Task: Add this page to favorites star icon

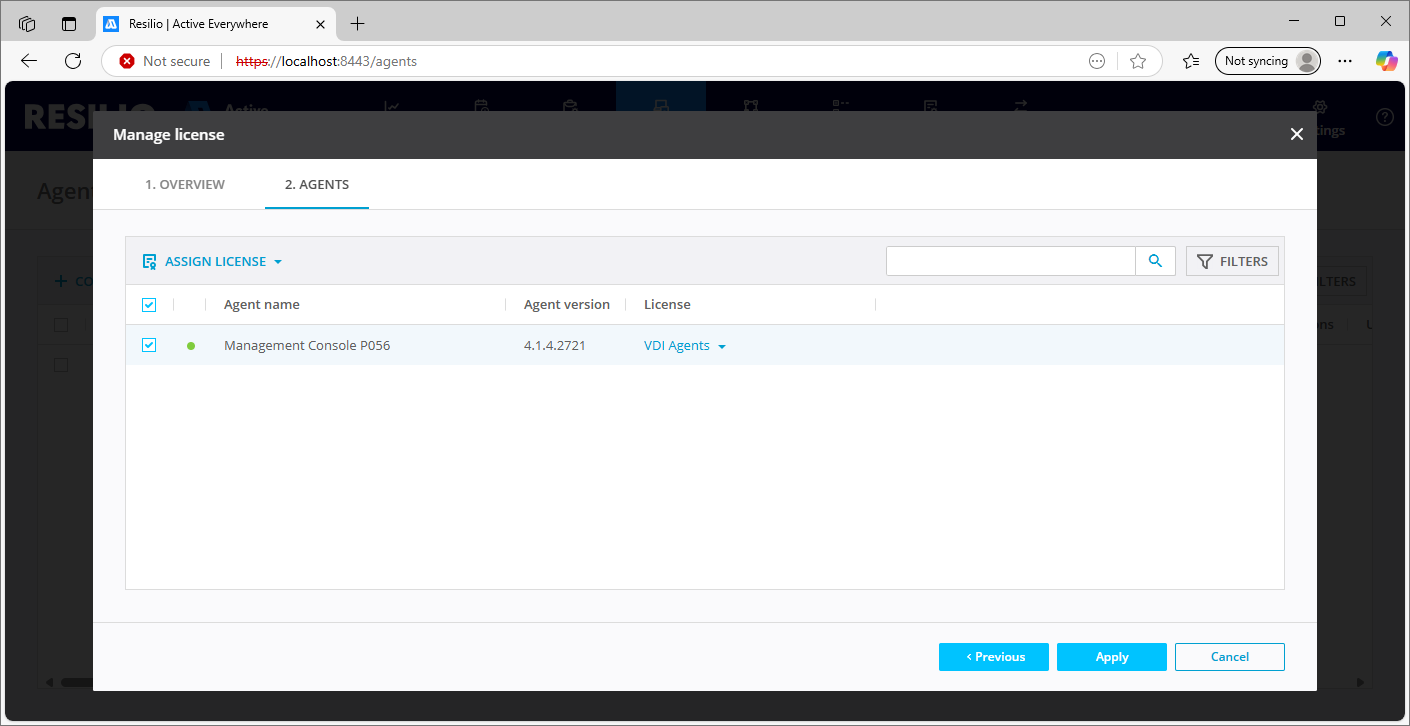Action: tap(1137, 61)
